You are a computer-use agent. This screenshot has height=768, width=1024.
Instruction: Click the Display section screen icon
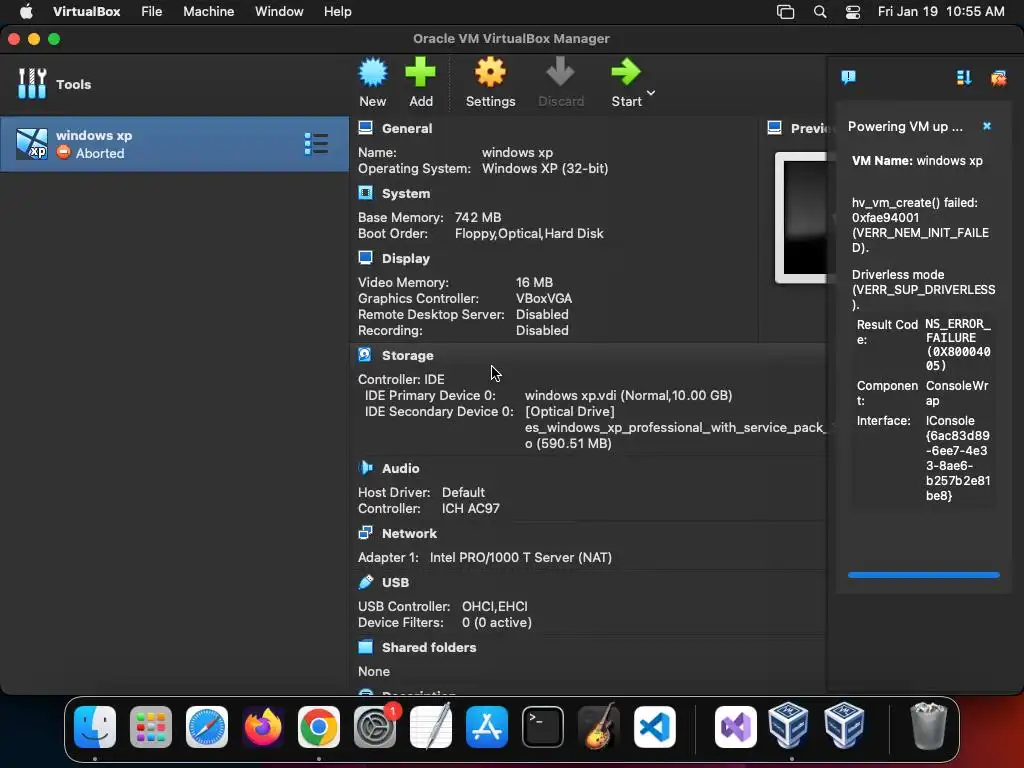click(x=366, y=258)
